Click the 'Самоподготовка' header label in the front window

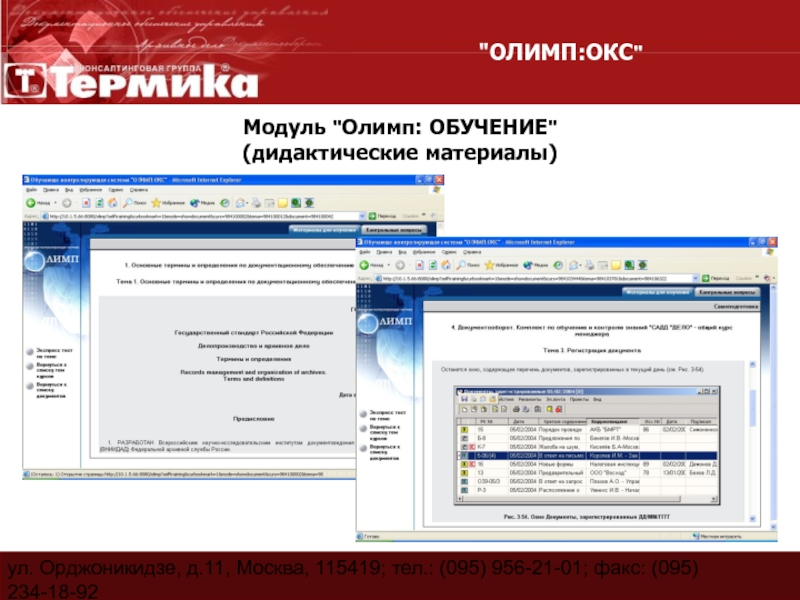(x=736, y=307)
